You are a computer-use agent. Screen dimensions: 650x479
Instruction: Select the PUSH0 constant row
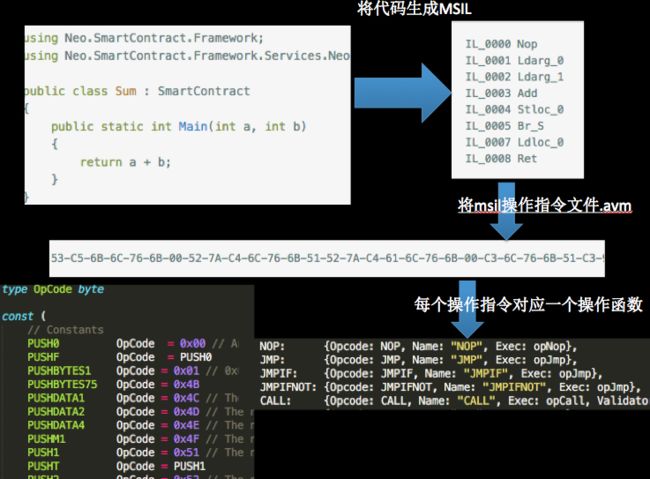click(133, 344)
